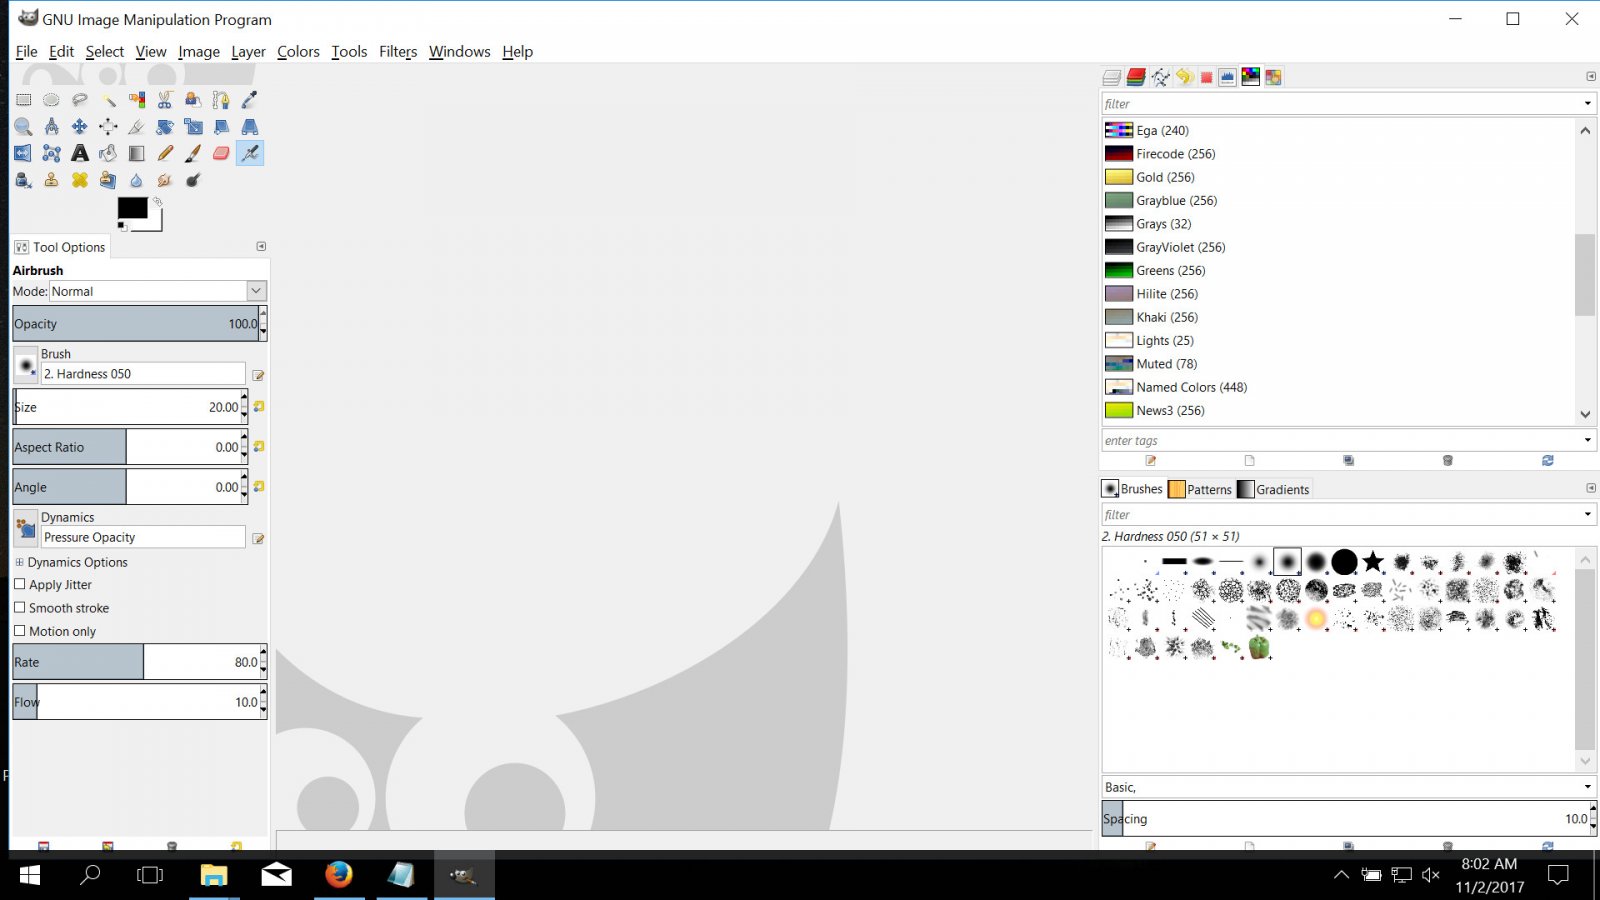Viewport: 1600px width, 900px height.
Task: Select the Fuzzy Select wand tool
Action: 108,100
